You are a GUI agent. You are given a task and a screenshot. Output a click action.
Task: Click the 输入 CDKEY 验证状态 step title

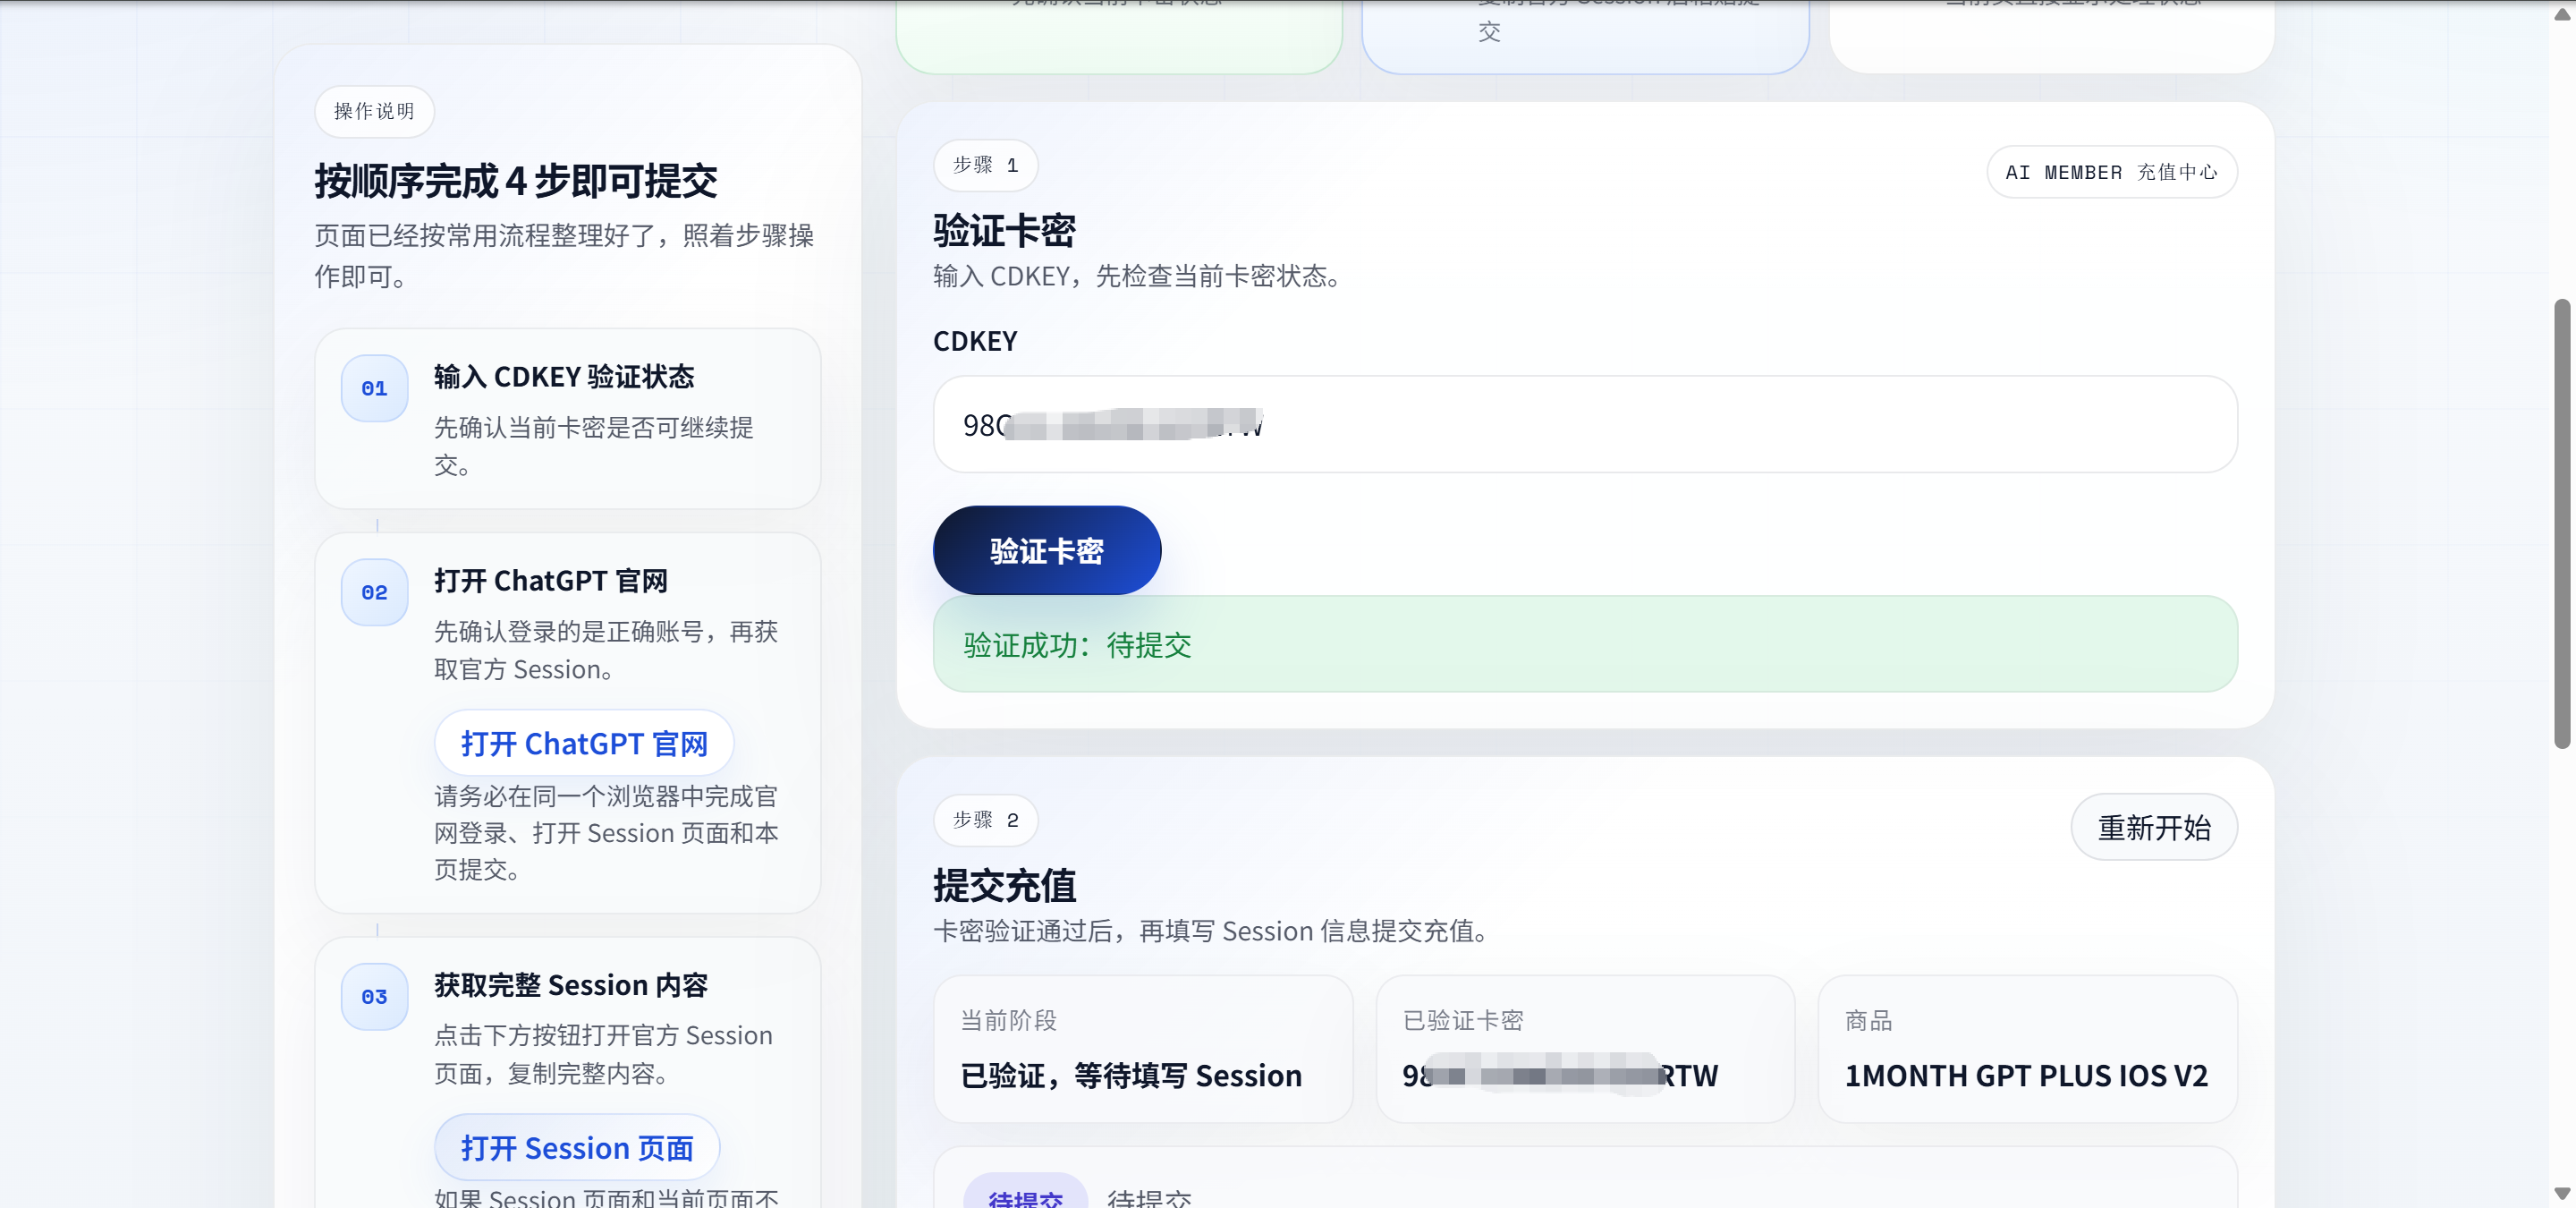[564, 376]
